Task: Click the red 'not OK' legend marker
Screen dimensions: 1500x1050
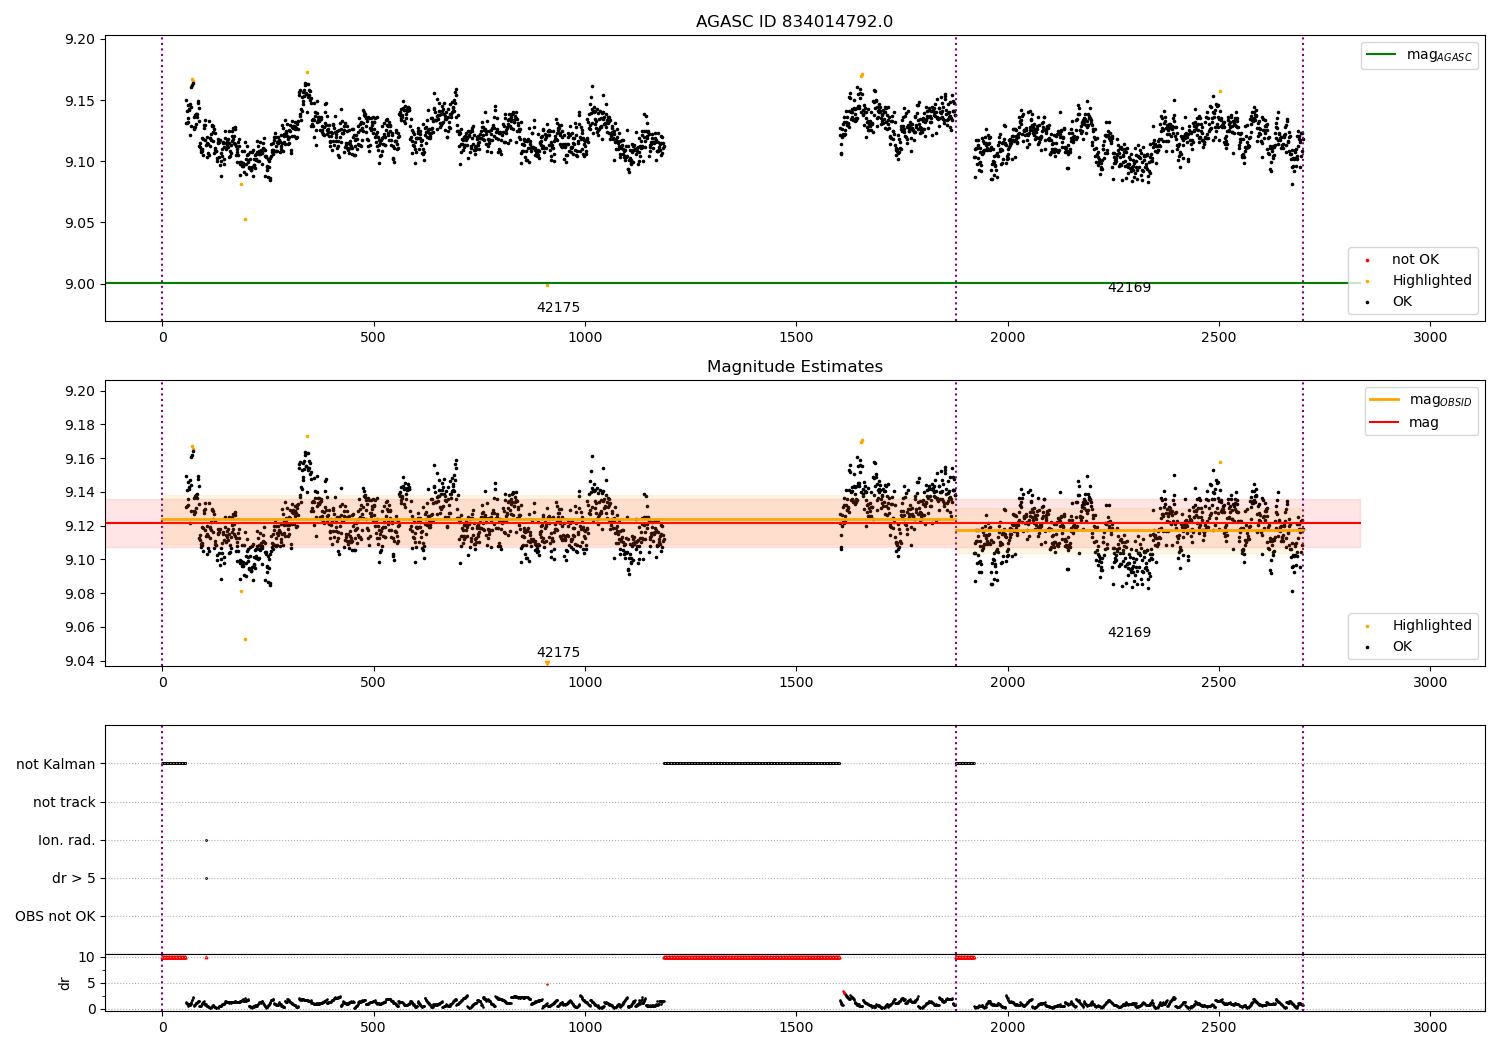Action: click(1367, 260)
